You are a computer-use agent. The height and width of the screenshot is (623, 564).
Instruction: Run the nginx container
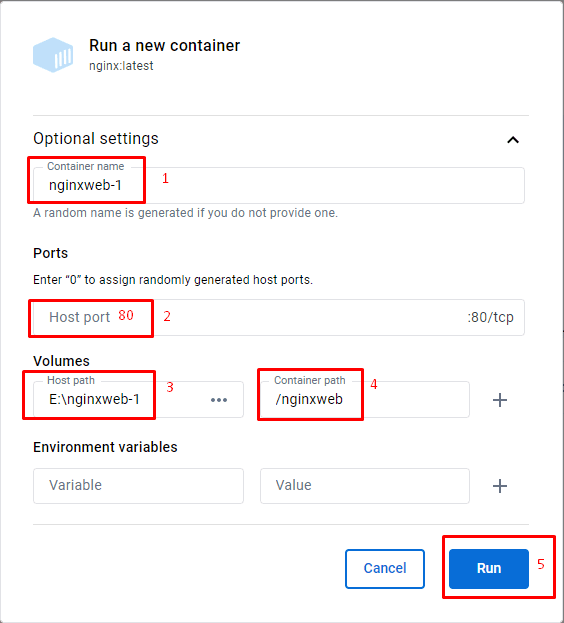tap(489, 569)
